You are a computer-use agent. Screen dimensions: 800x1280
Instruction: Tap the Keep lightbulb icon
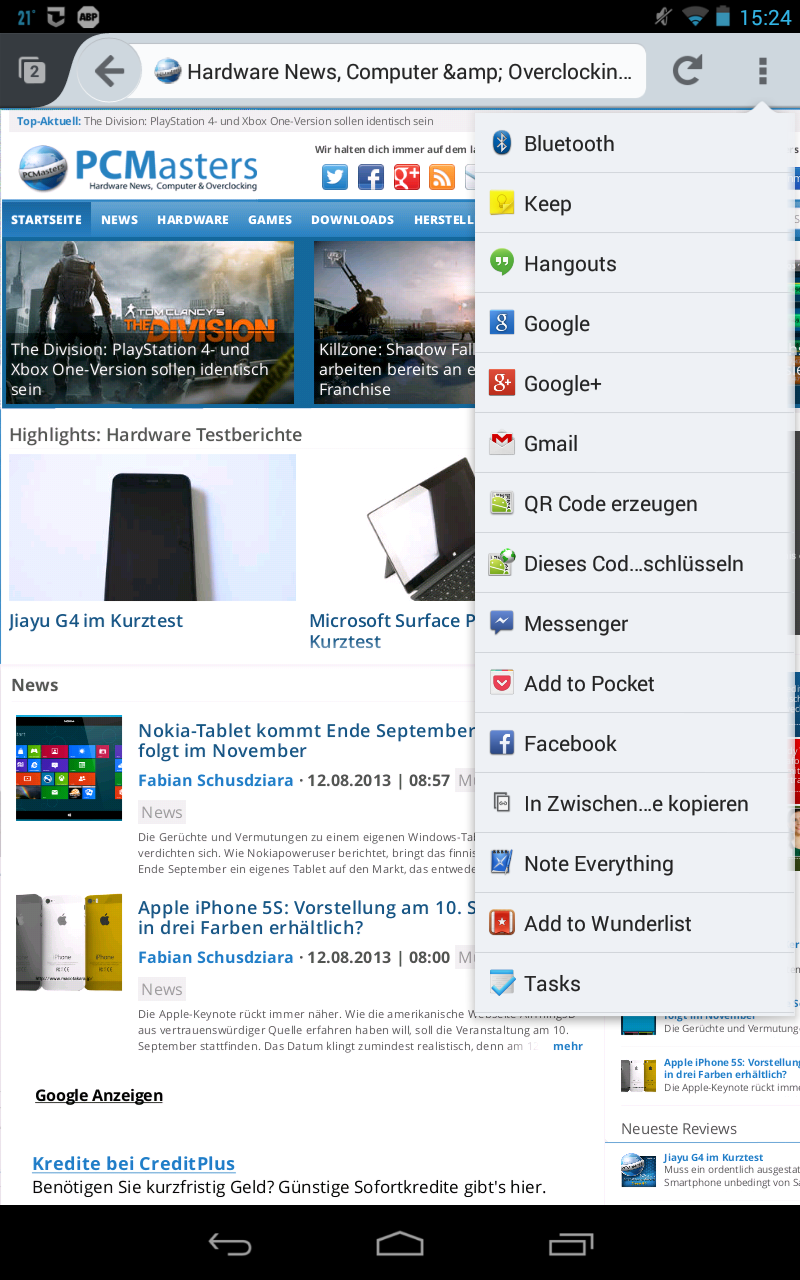(x=502, y=203)
